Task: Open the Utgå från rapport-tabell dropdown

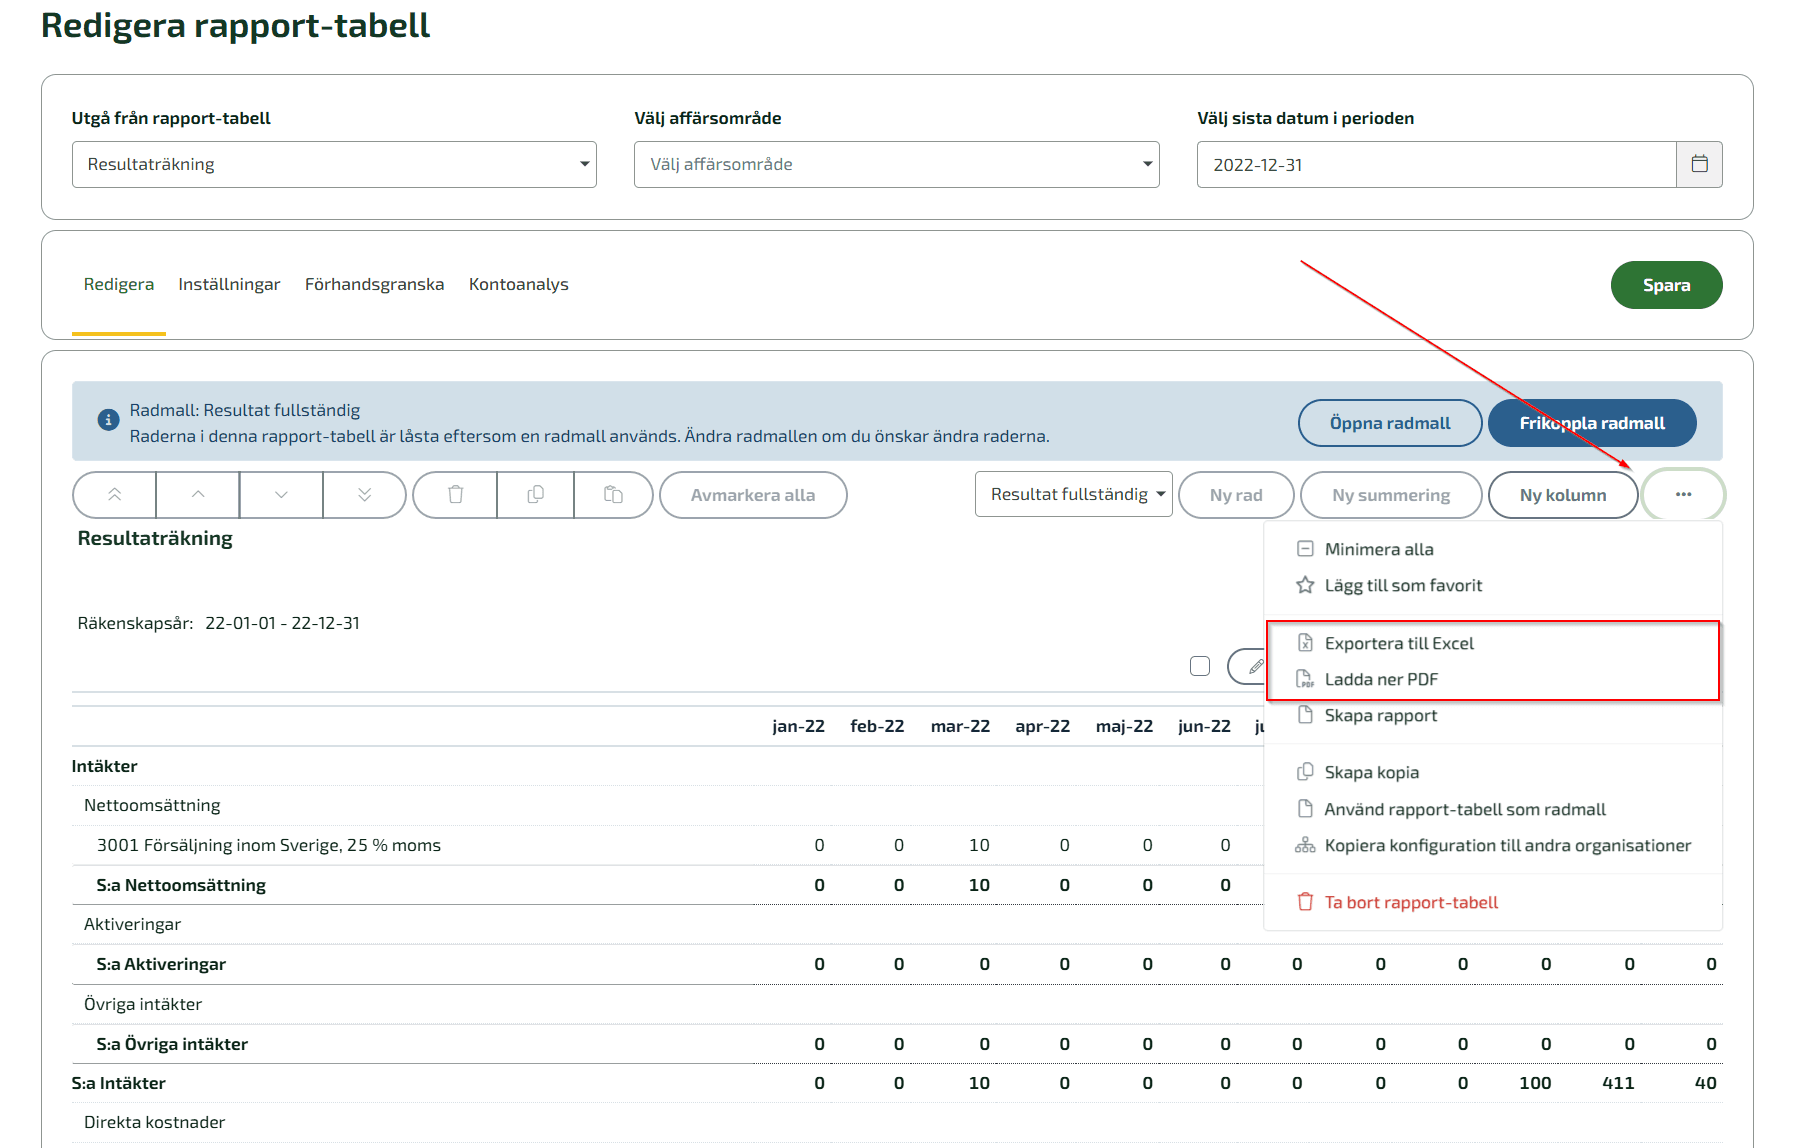Action: pyautogui.click(x=334, y=164)
